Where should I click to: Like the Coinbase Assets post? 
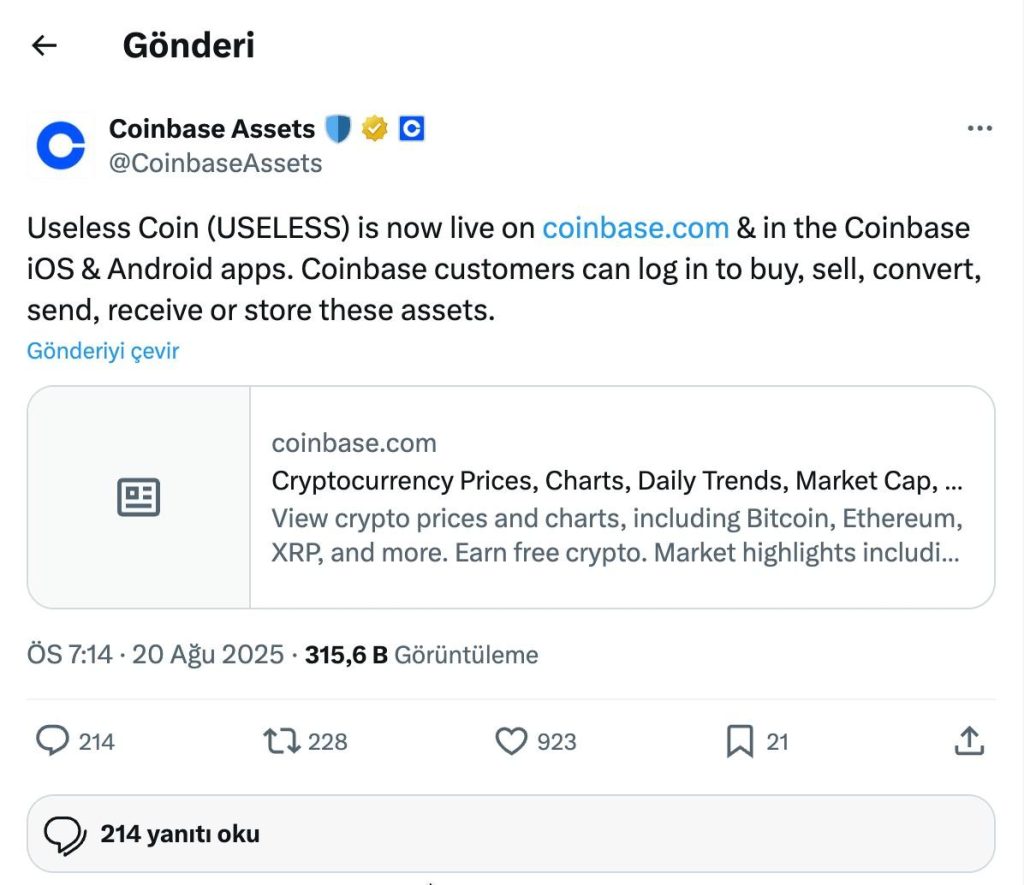(512, 742)
